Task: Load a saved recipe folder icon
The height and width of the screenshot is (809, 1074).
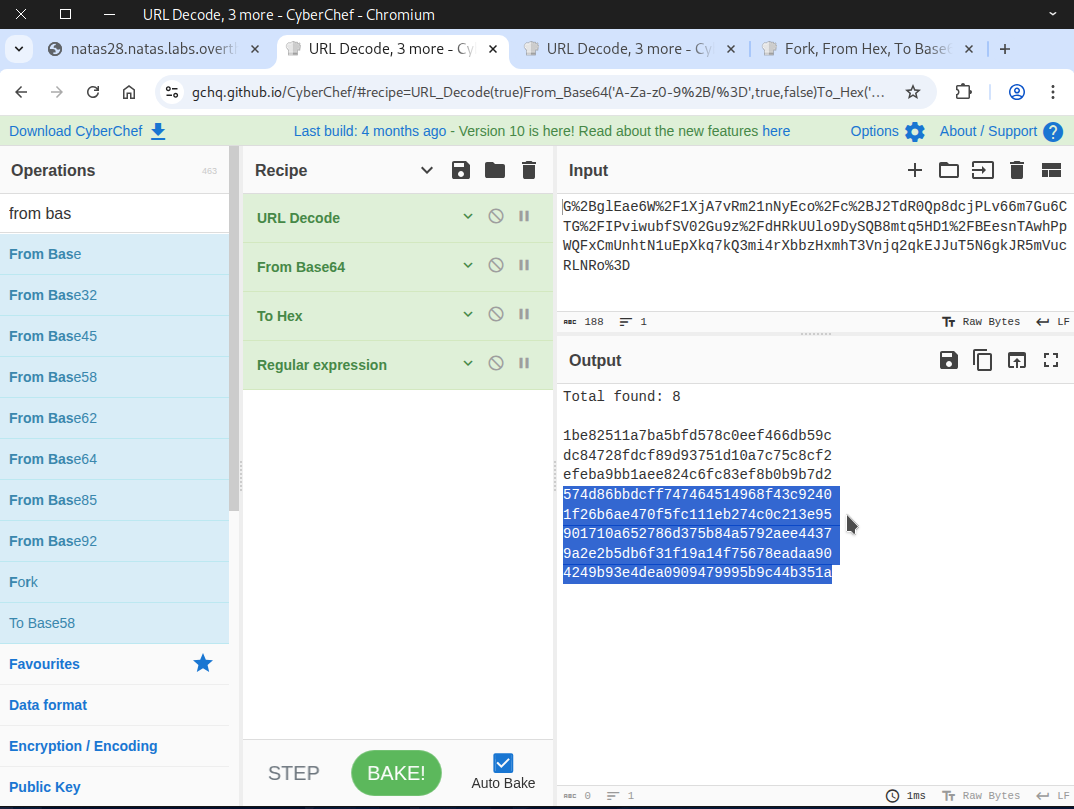Action: click(495, 170)
